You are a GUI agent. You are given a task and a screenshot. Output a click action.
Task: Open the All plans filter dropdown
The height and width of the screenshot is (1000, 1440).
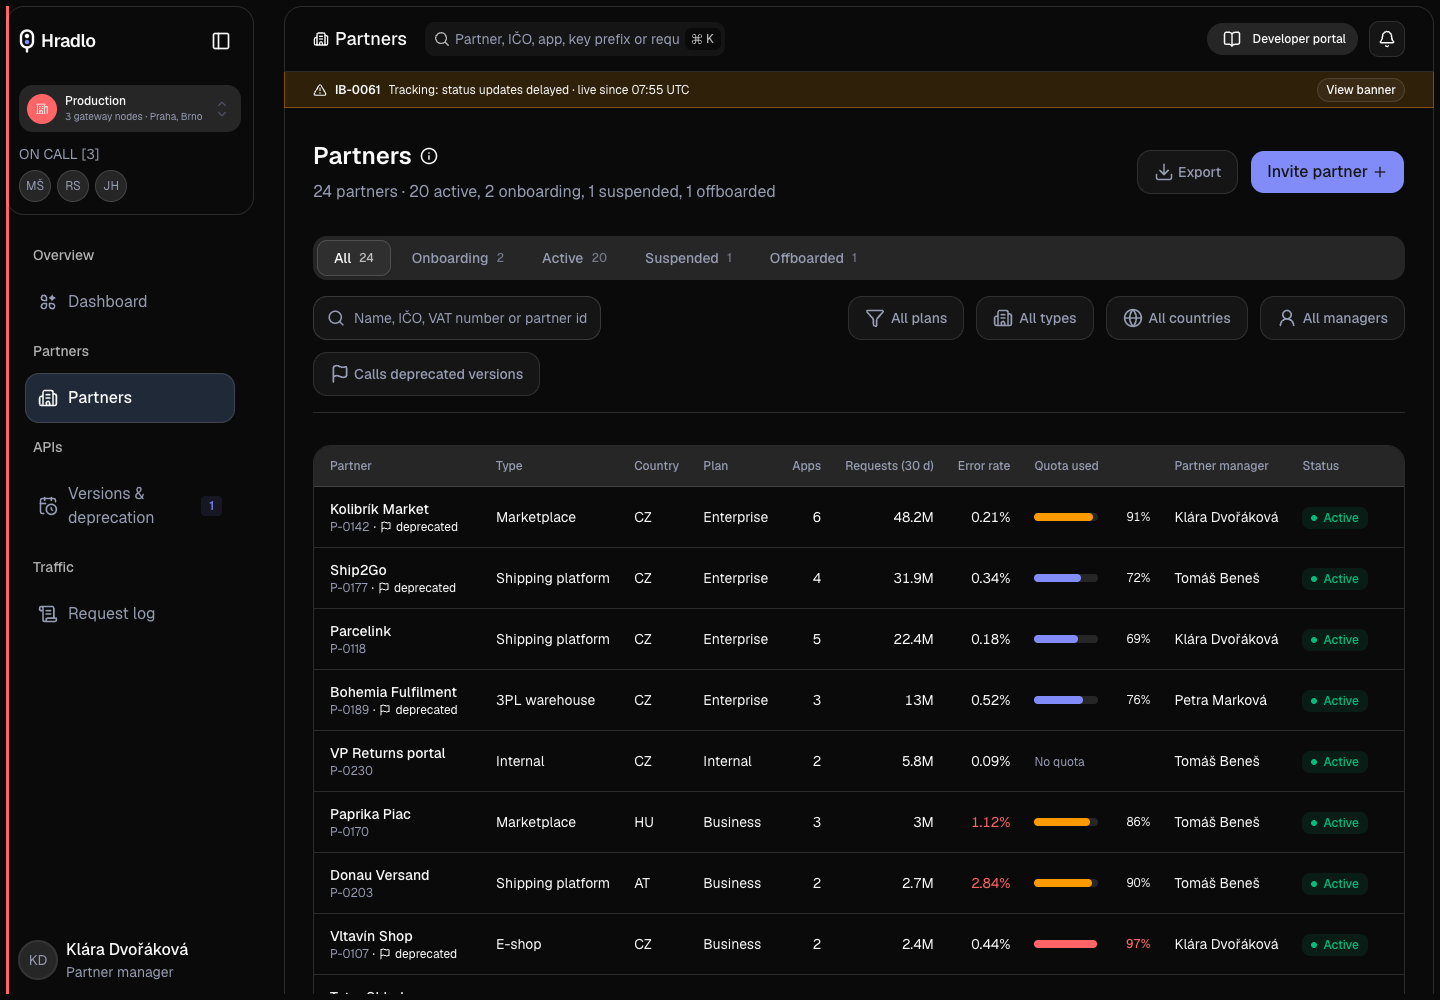906,318
